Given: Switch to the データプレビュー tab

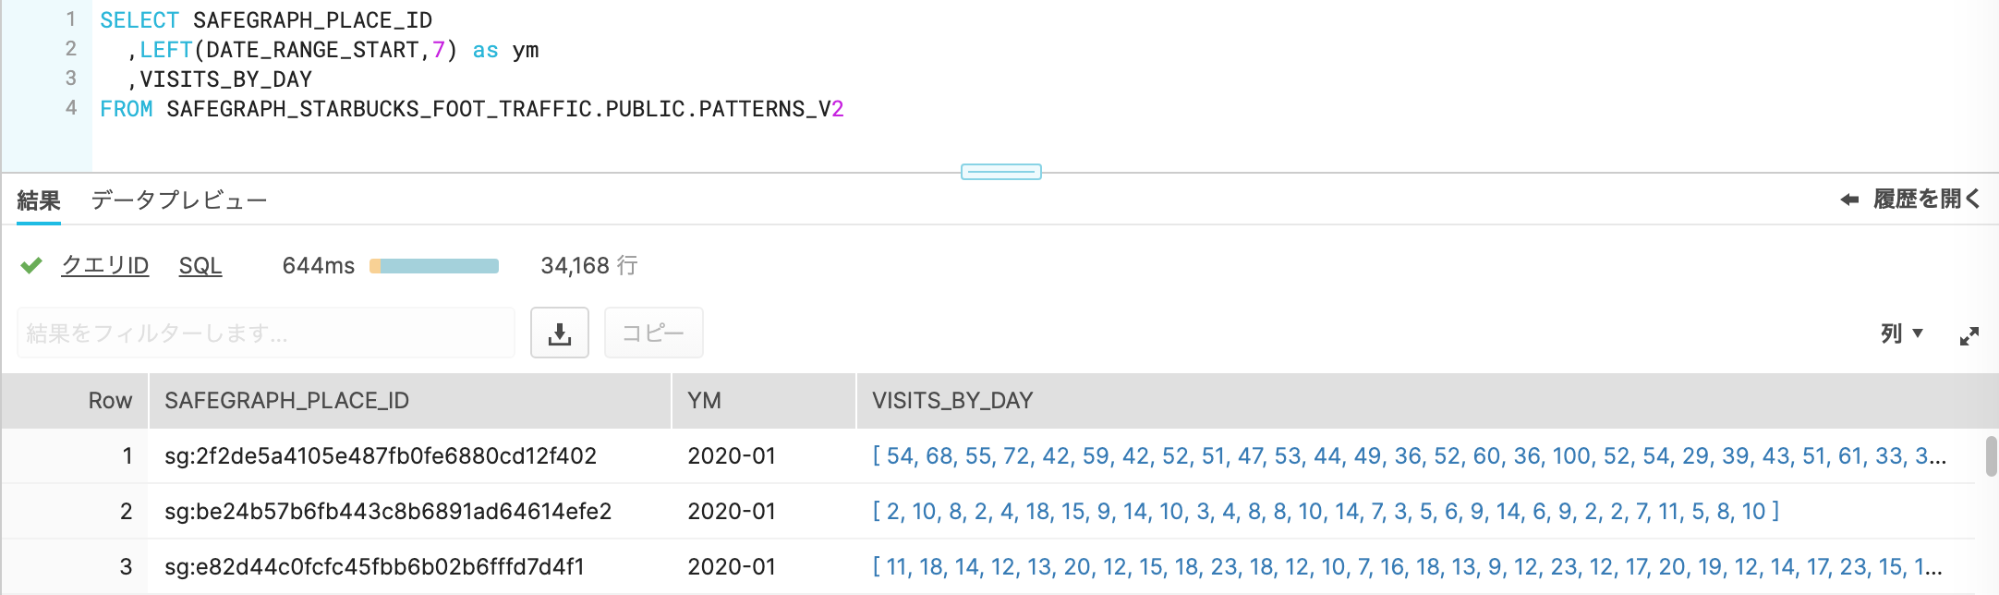Looking at the screenshot, I should pos(179,200).
